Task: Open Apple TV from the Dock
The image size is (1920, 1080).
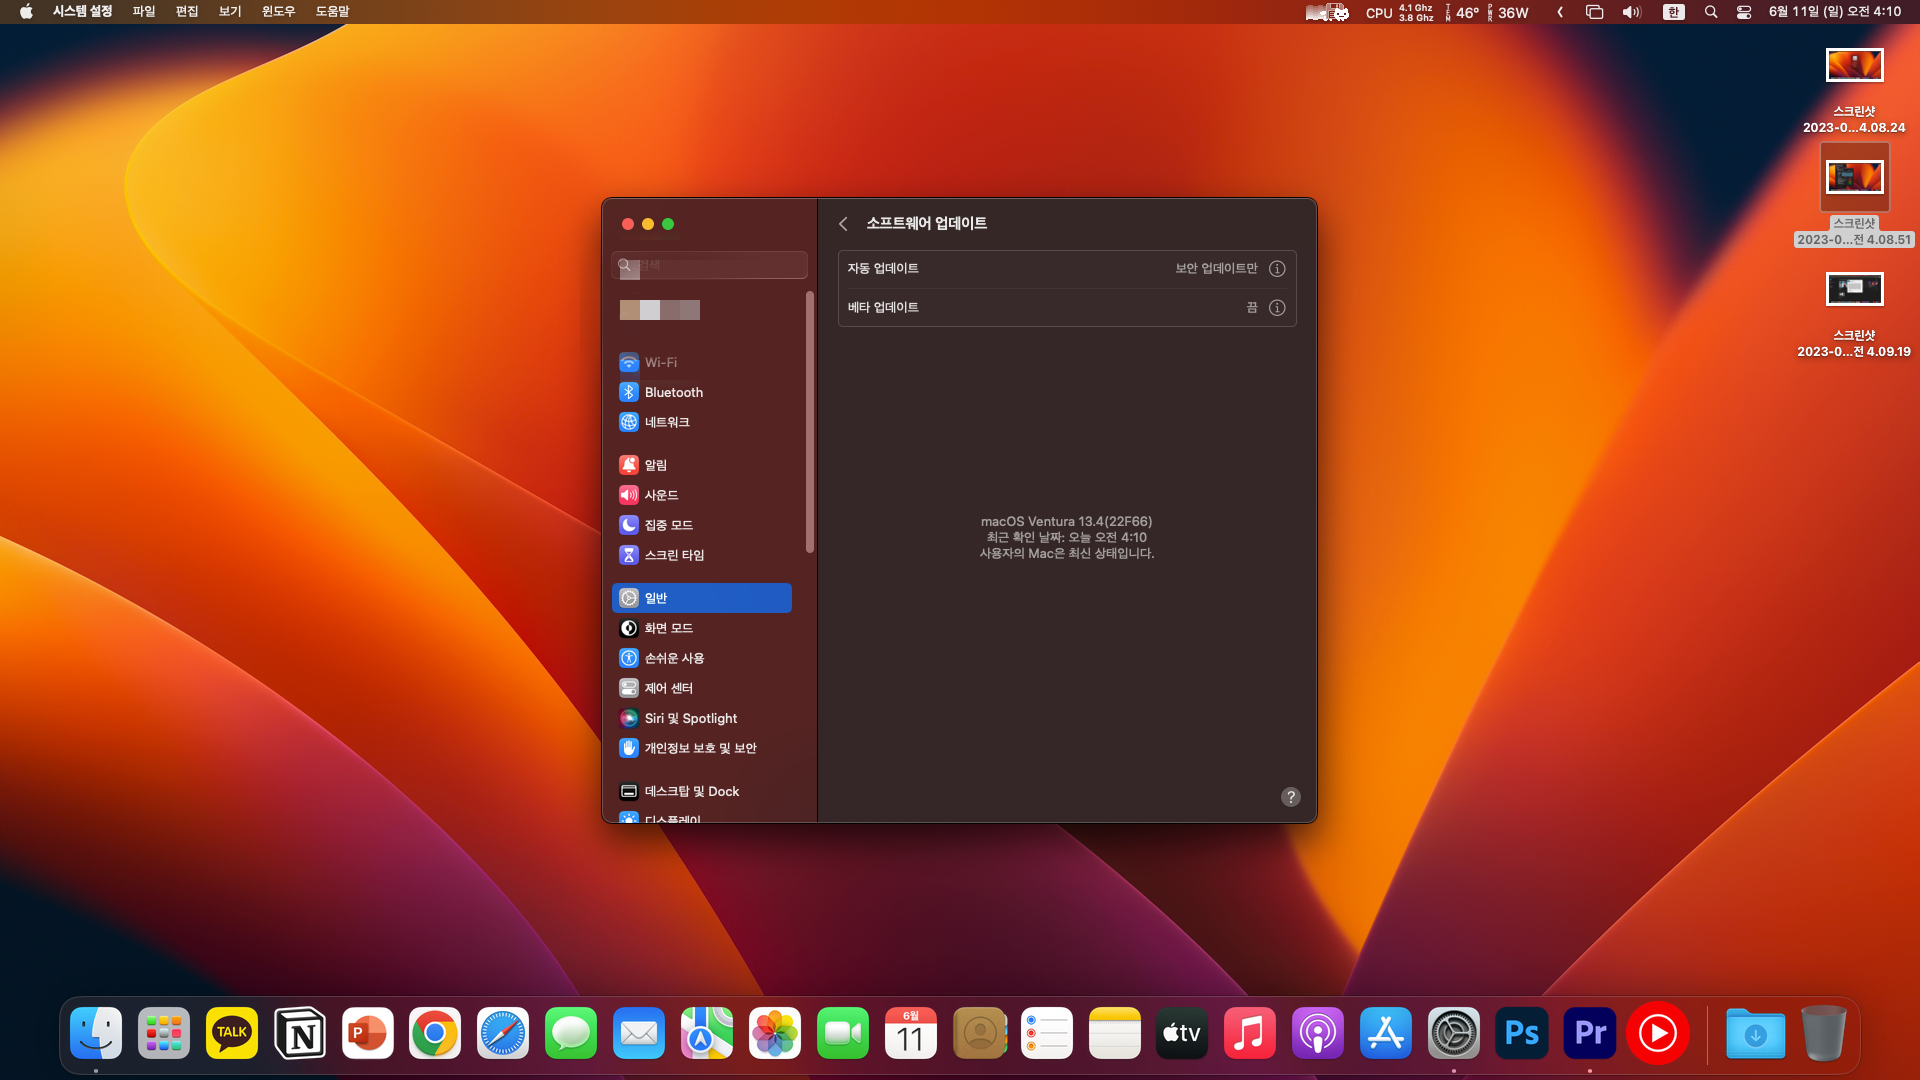Action: 1182,1033
